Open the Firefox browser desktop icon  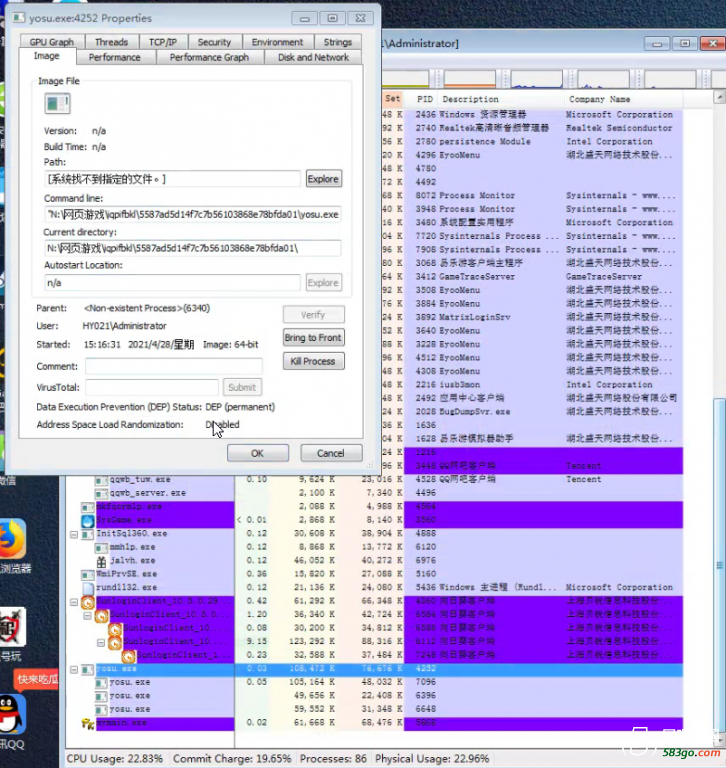click(12, 539)
